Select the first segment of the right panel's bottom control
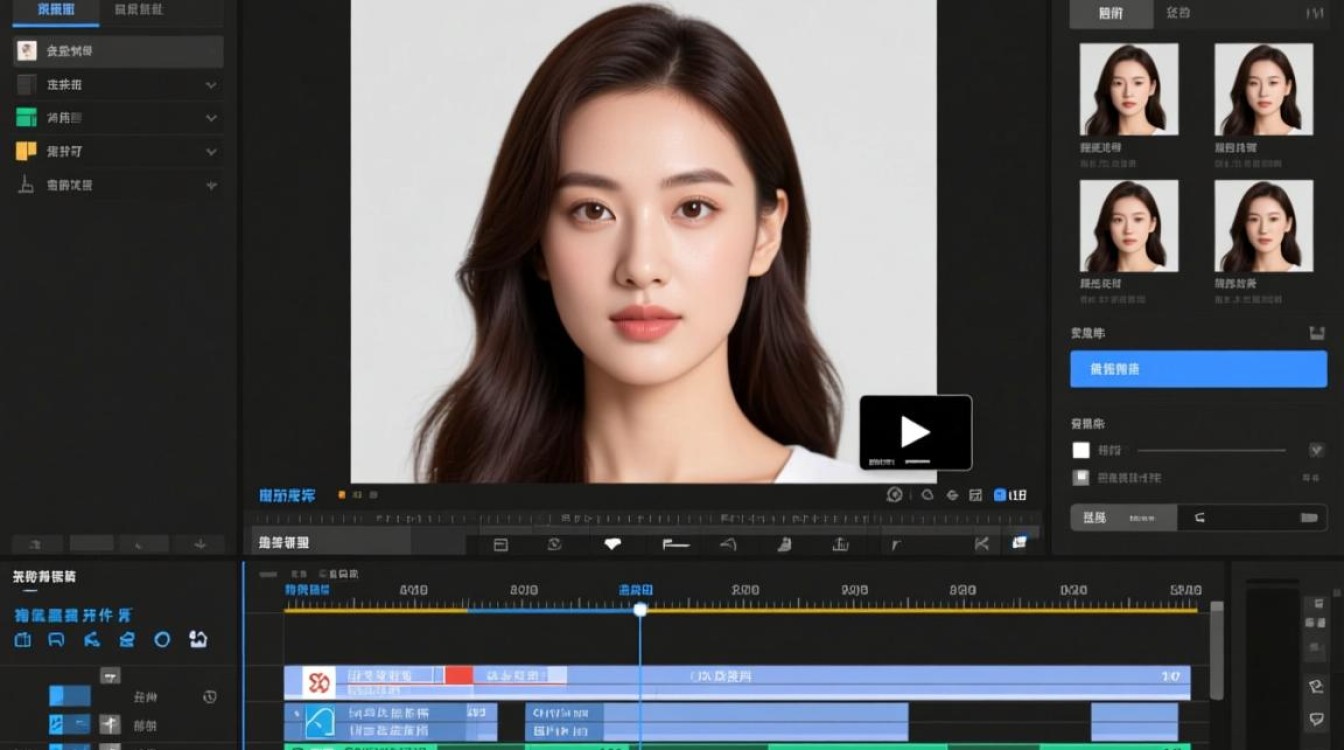The width and height of the screenshot is (1344, 750). 1123,518
